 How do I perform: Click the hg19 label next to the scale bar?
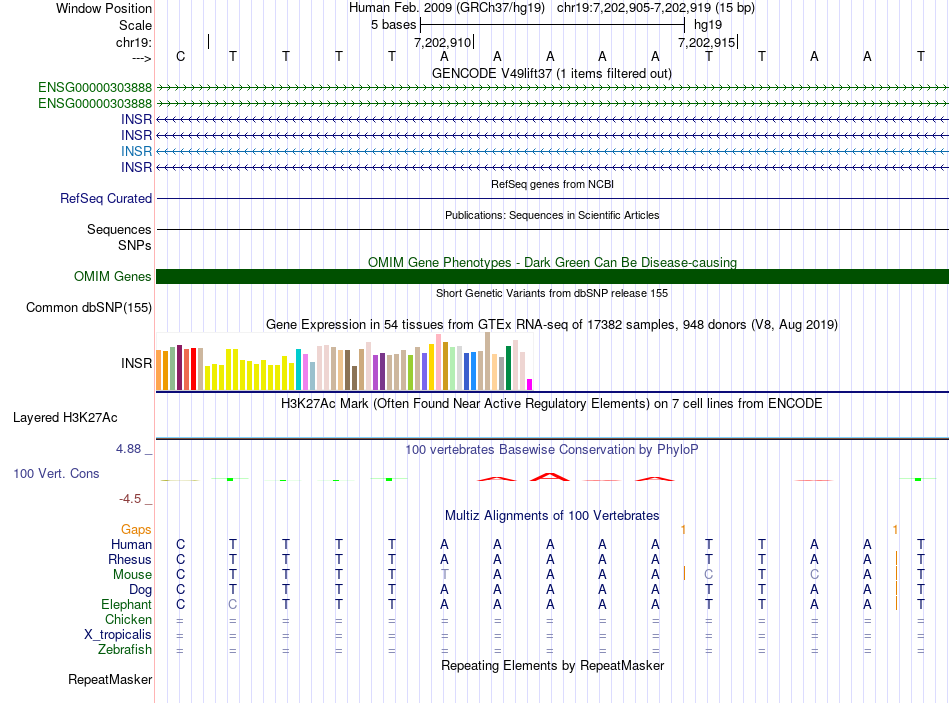coord(708,25)
